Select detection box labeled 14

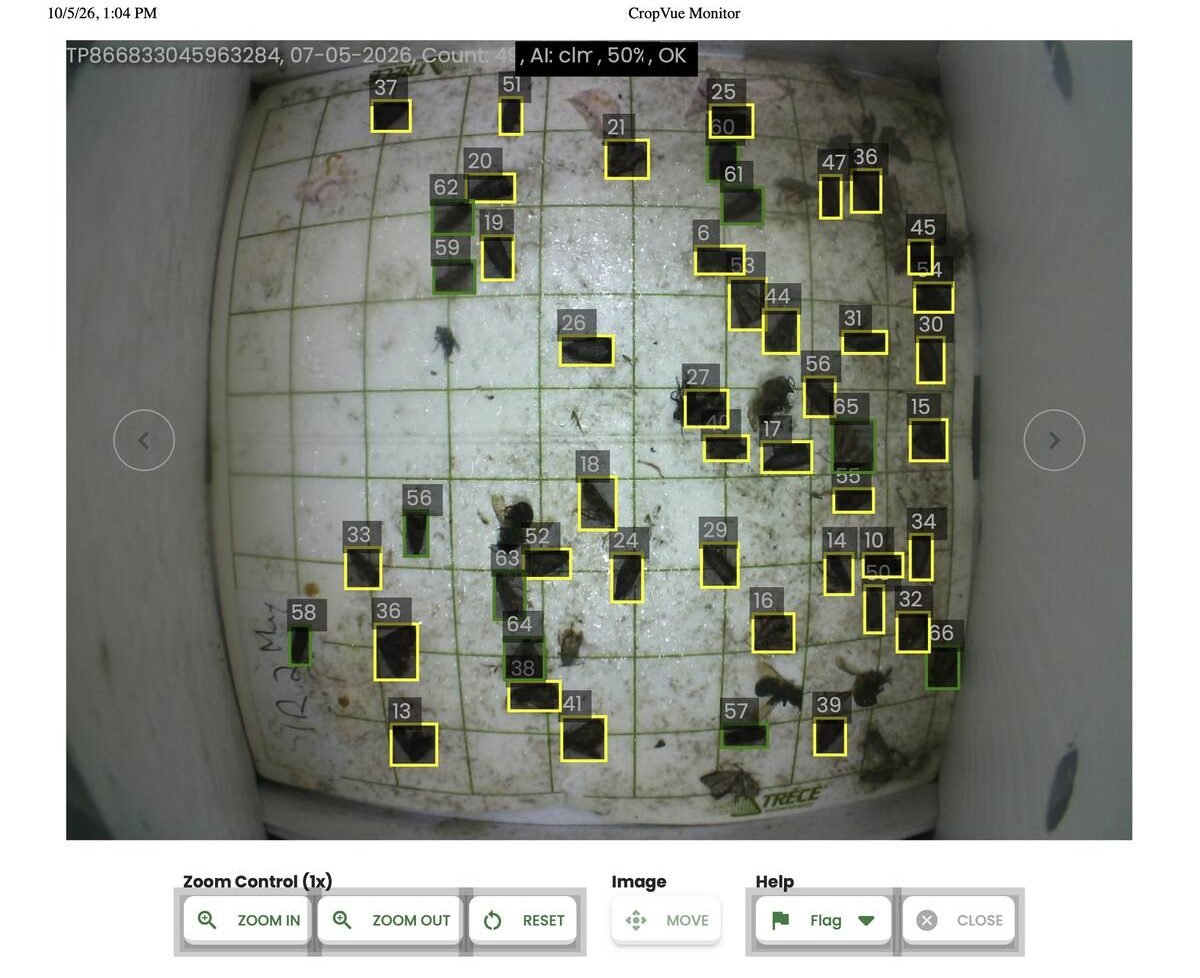click(x=839, y=574)
